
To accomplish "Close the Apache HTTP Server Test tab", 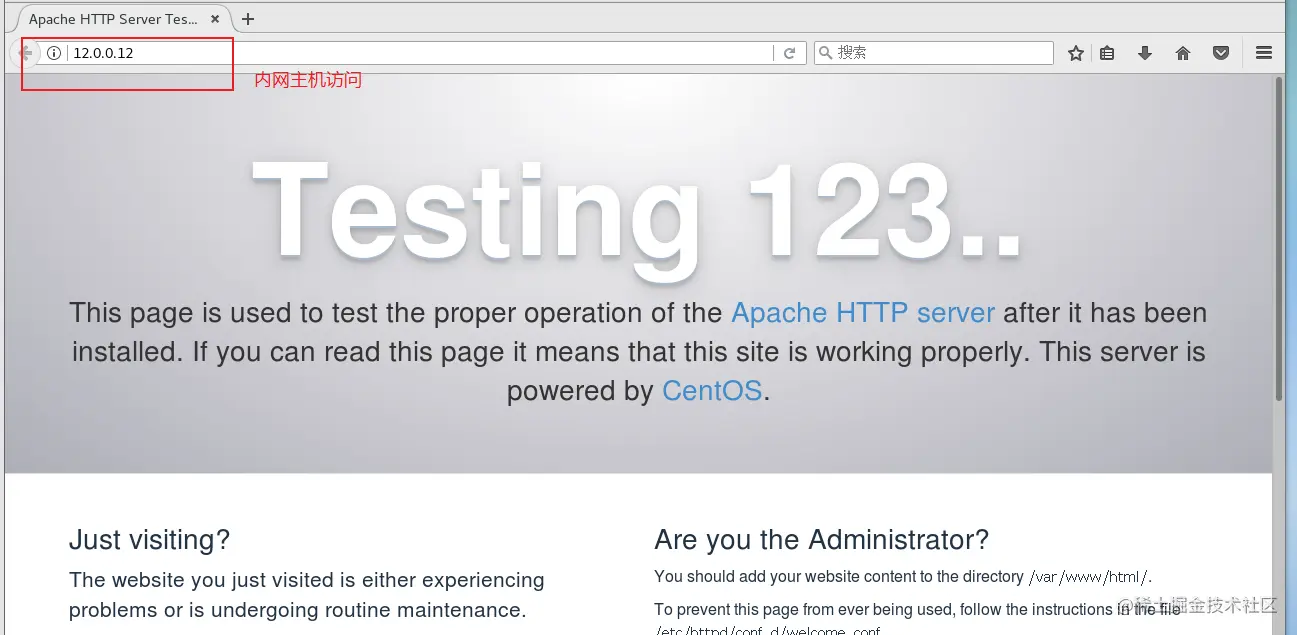I will 215,19.
